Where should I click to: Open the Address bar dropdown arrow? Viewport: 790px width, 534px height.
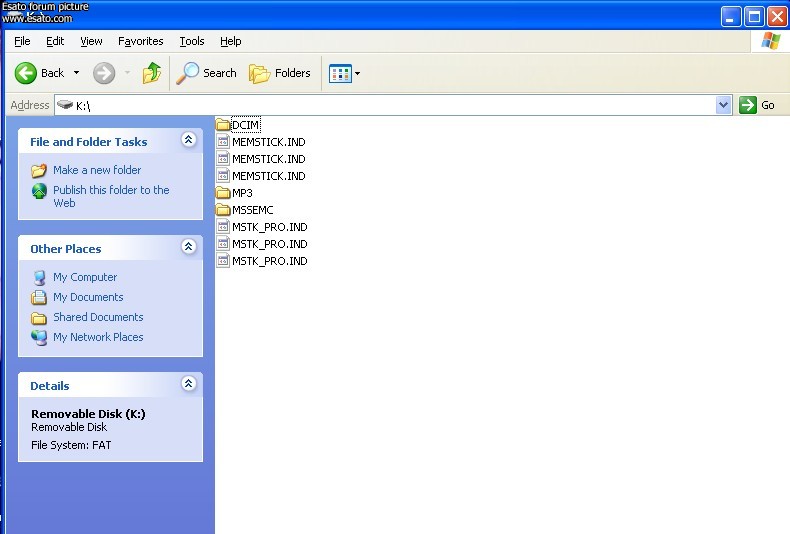tap(724, 105)
